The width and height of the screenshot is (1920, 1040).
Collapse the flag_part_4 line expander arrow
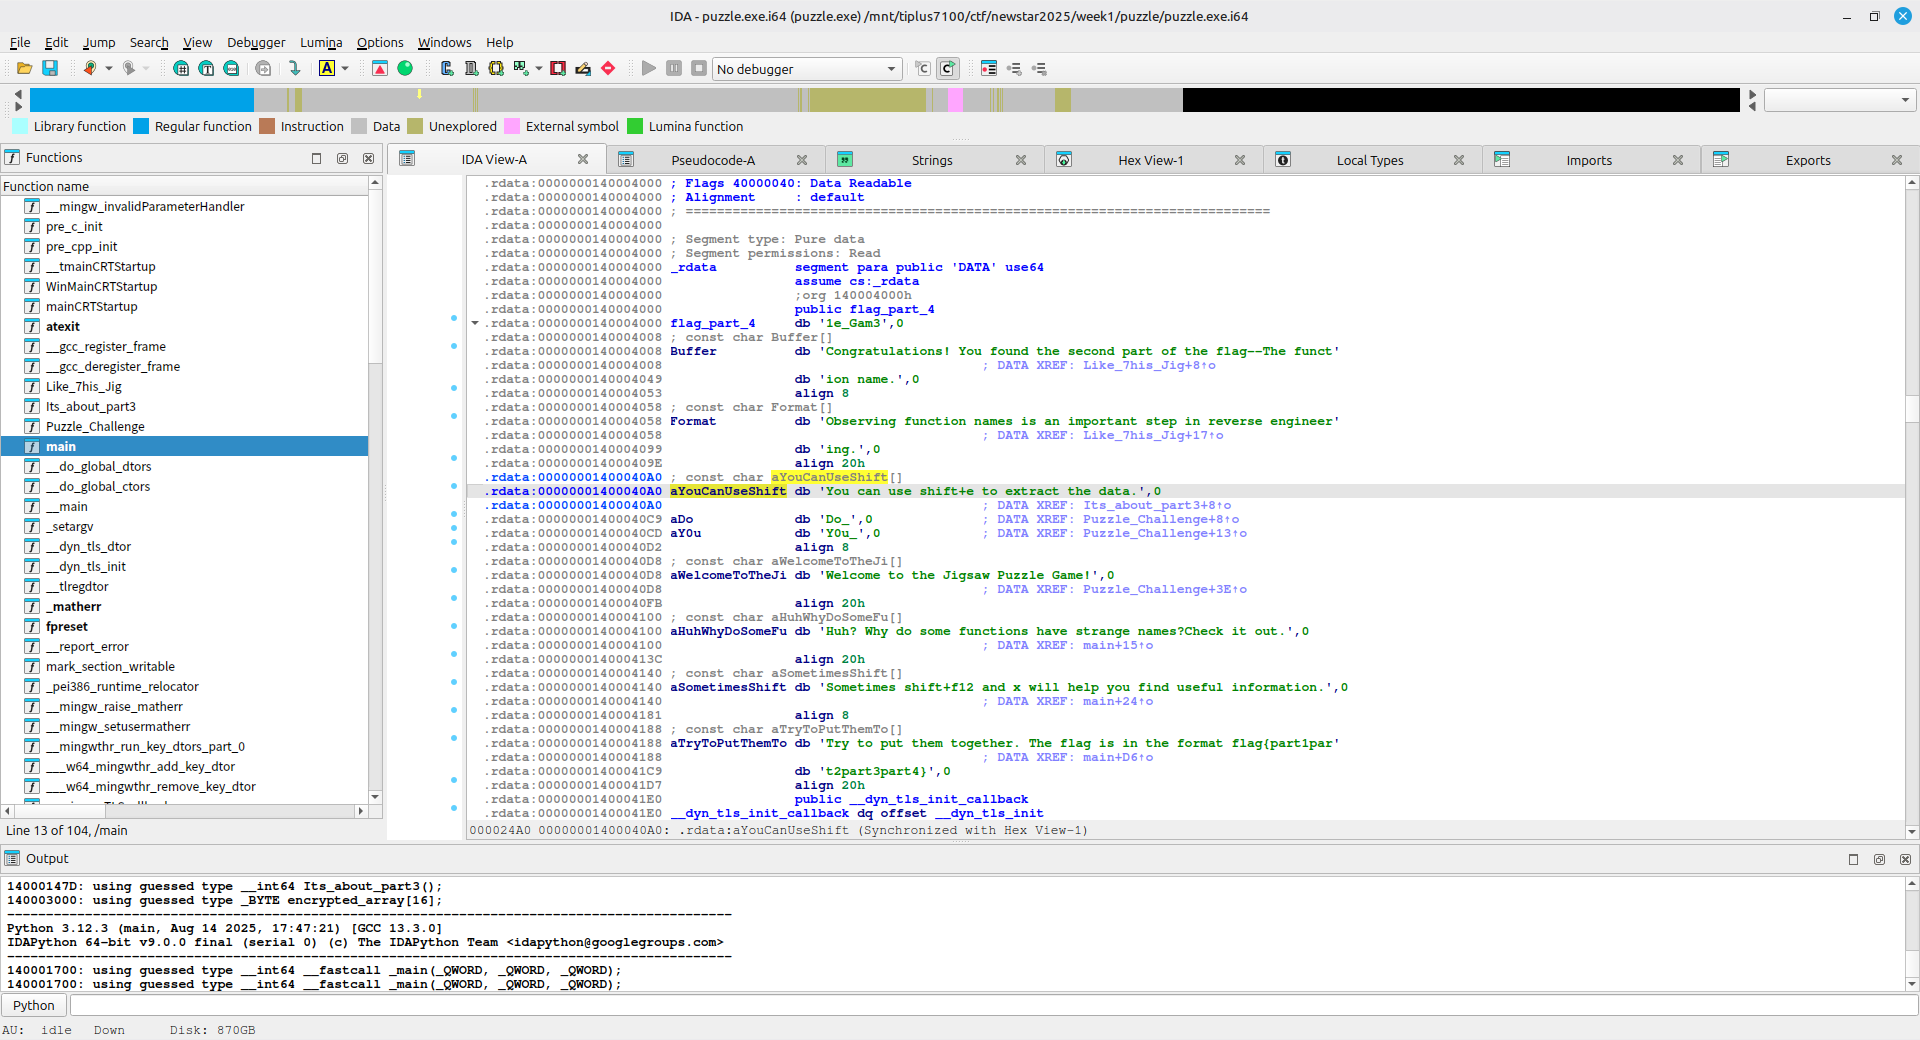(x=475, y=323)
